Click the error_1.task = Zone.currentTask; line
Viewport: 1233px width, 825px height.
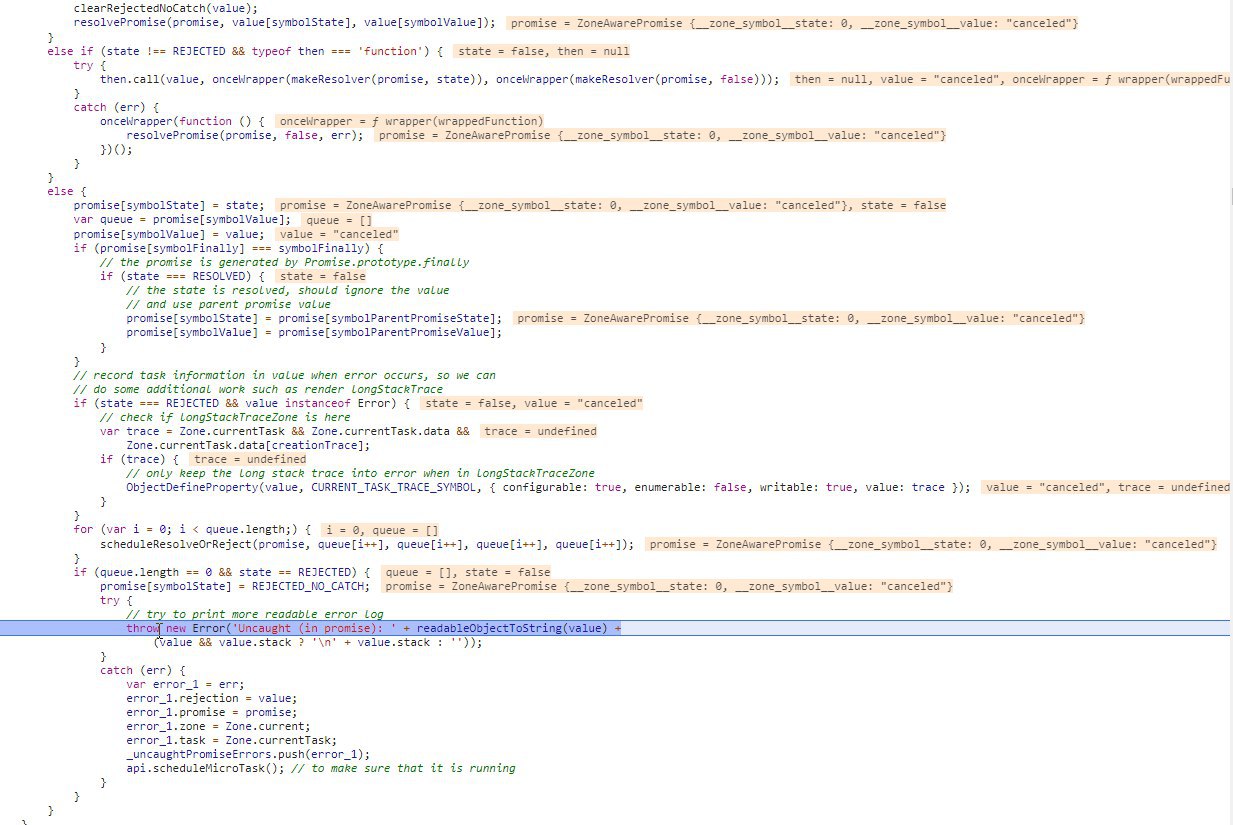(232, 740)
